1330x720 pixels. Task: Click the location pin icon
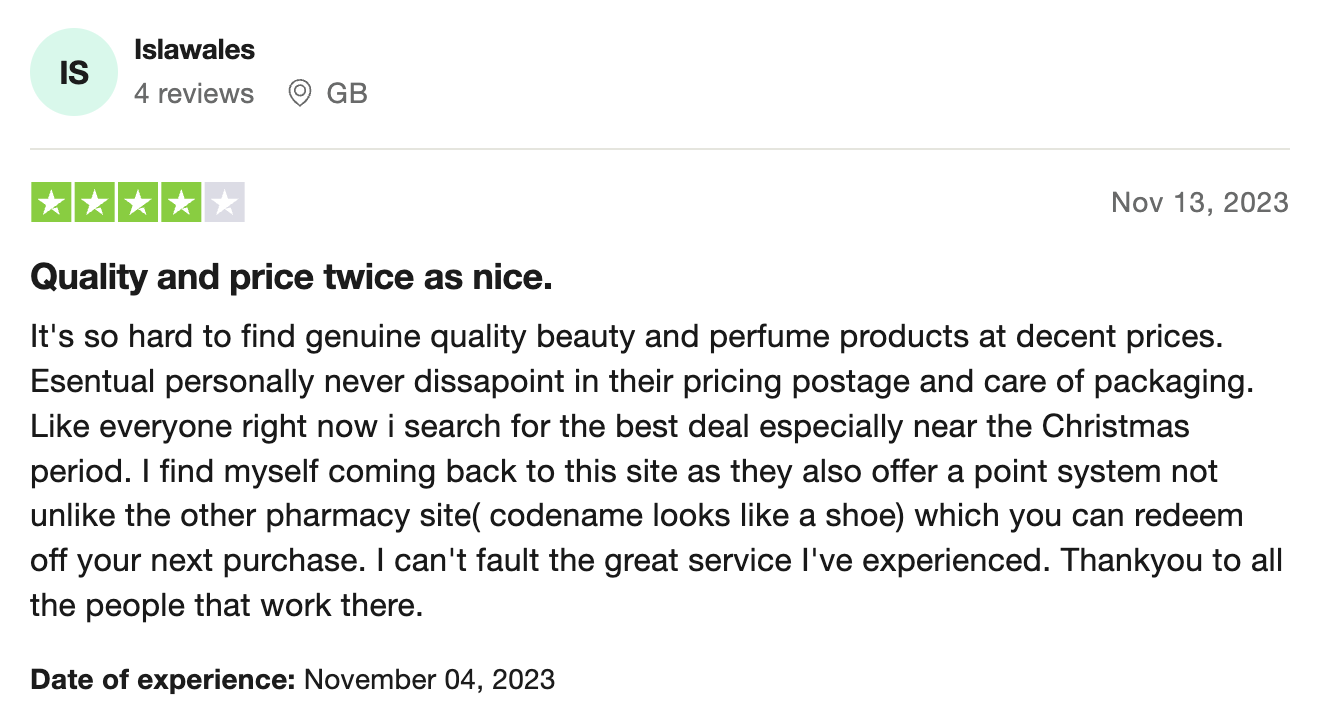coord(299,94)
